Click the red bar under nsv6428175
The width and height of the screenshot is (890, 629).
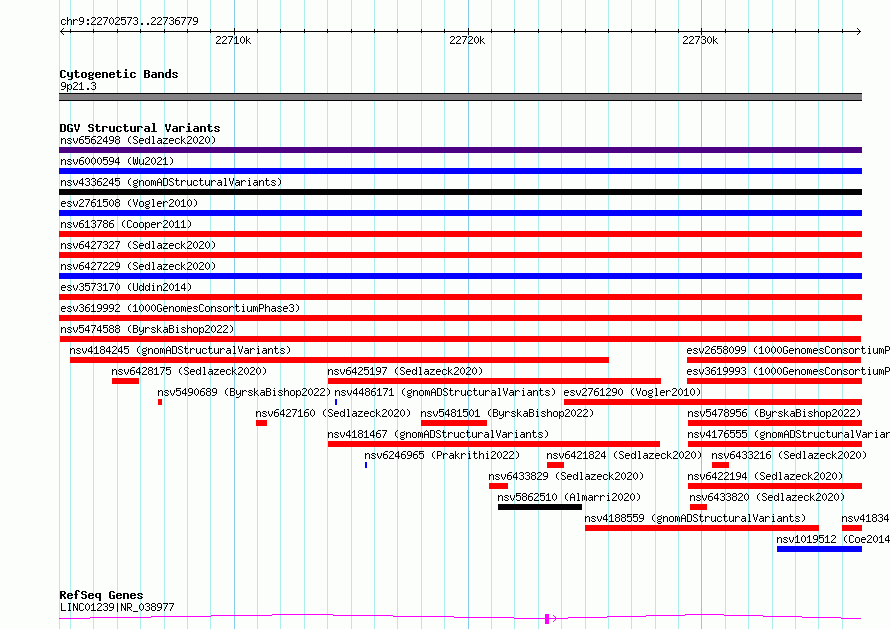[125, 381]
